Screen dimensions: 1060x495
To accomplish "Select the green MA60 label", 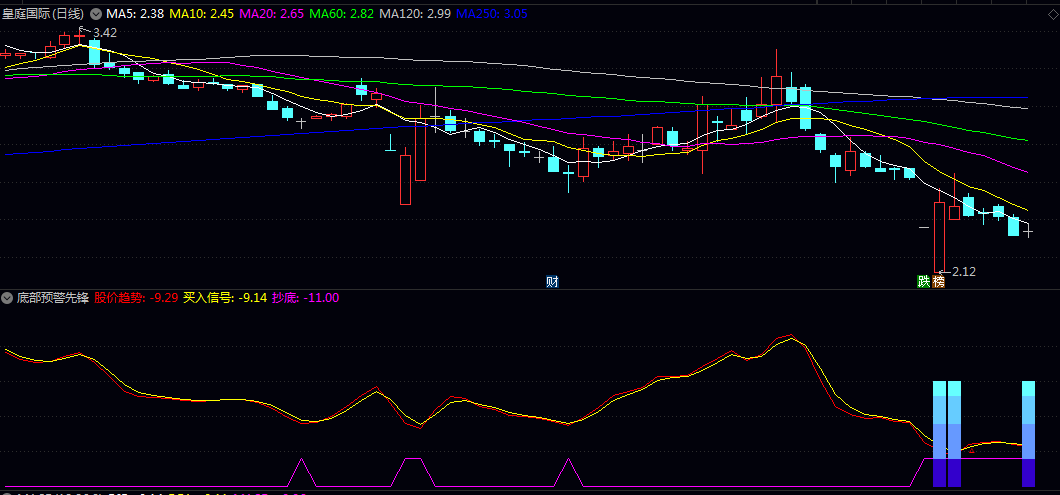I will (343, 14).
